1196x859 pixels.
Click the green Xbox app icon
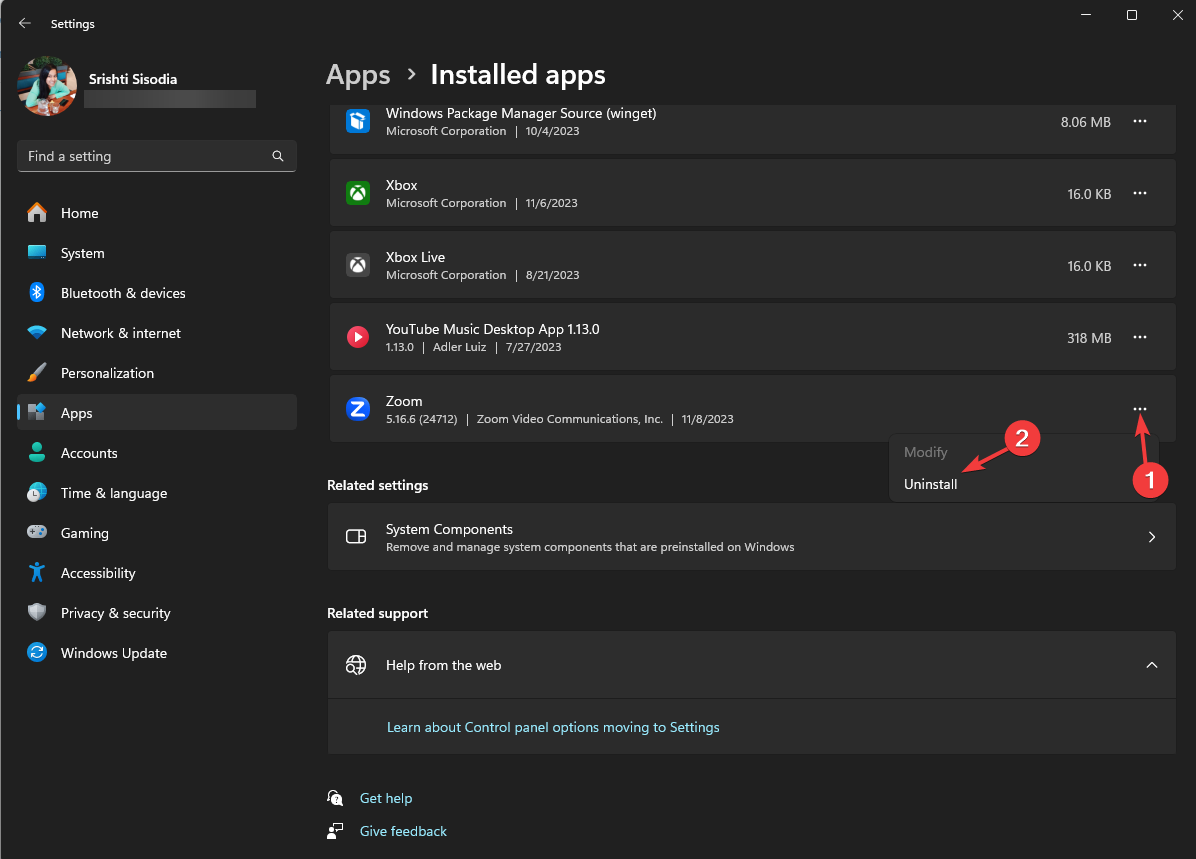(358, 193)
